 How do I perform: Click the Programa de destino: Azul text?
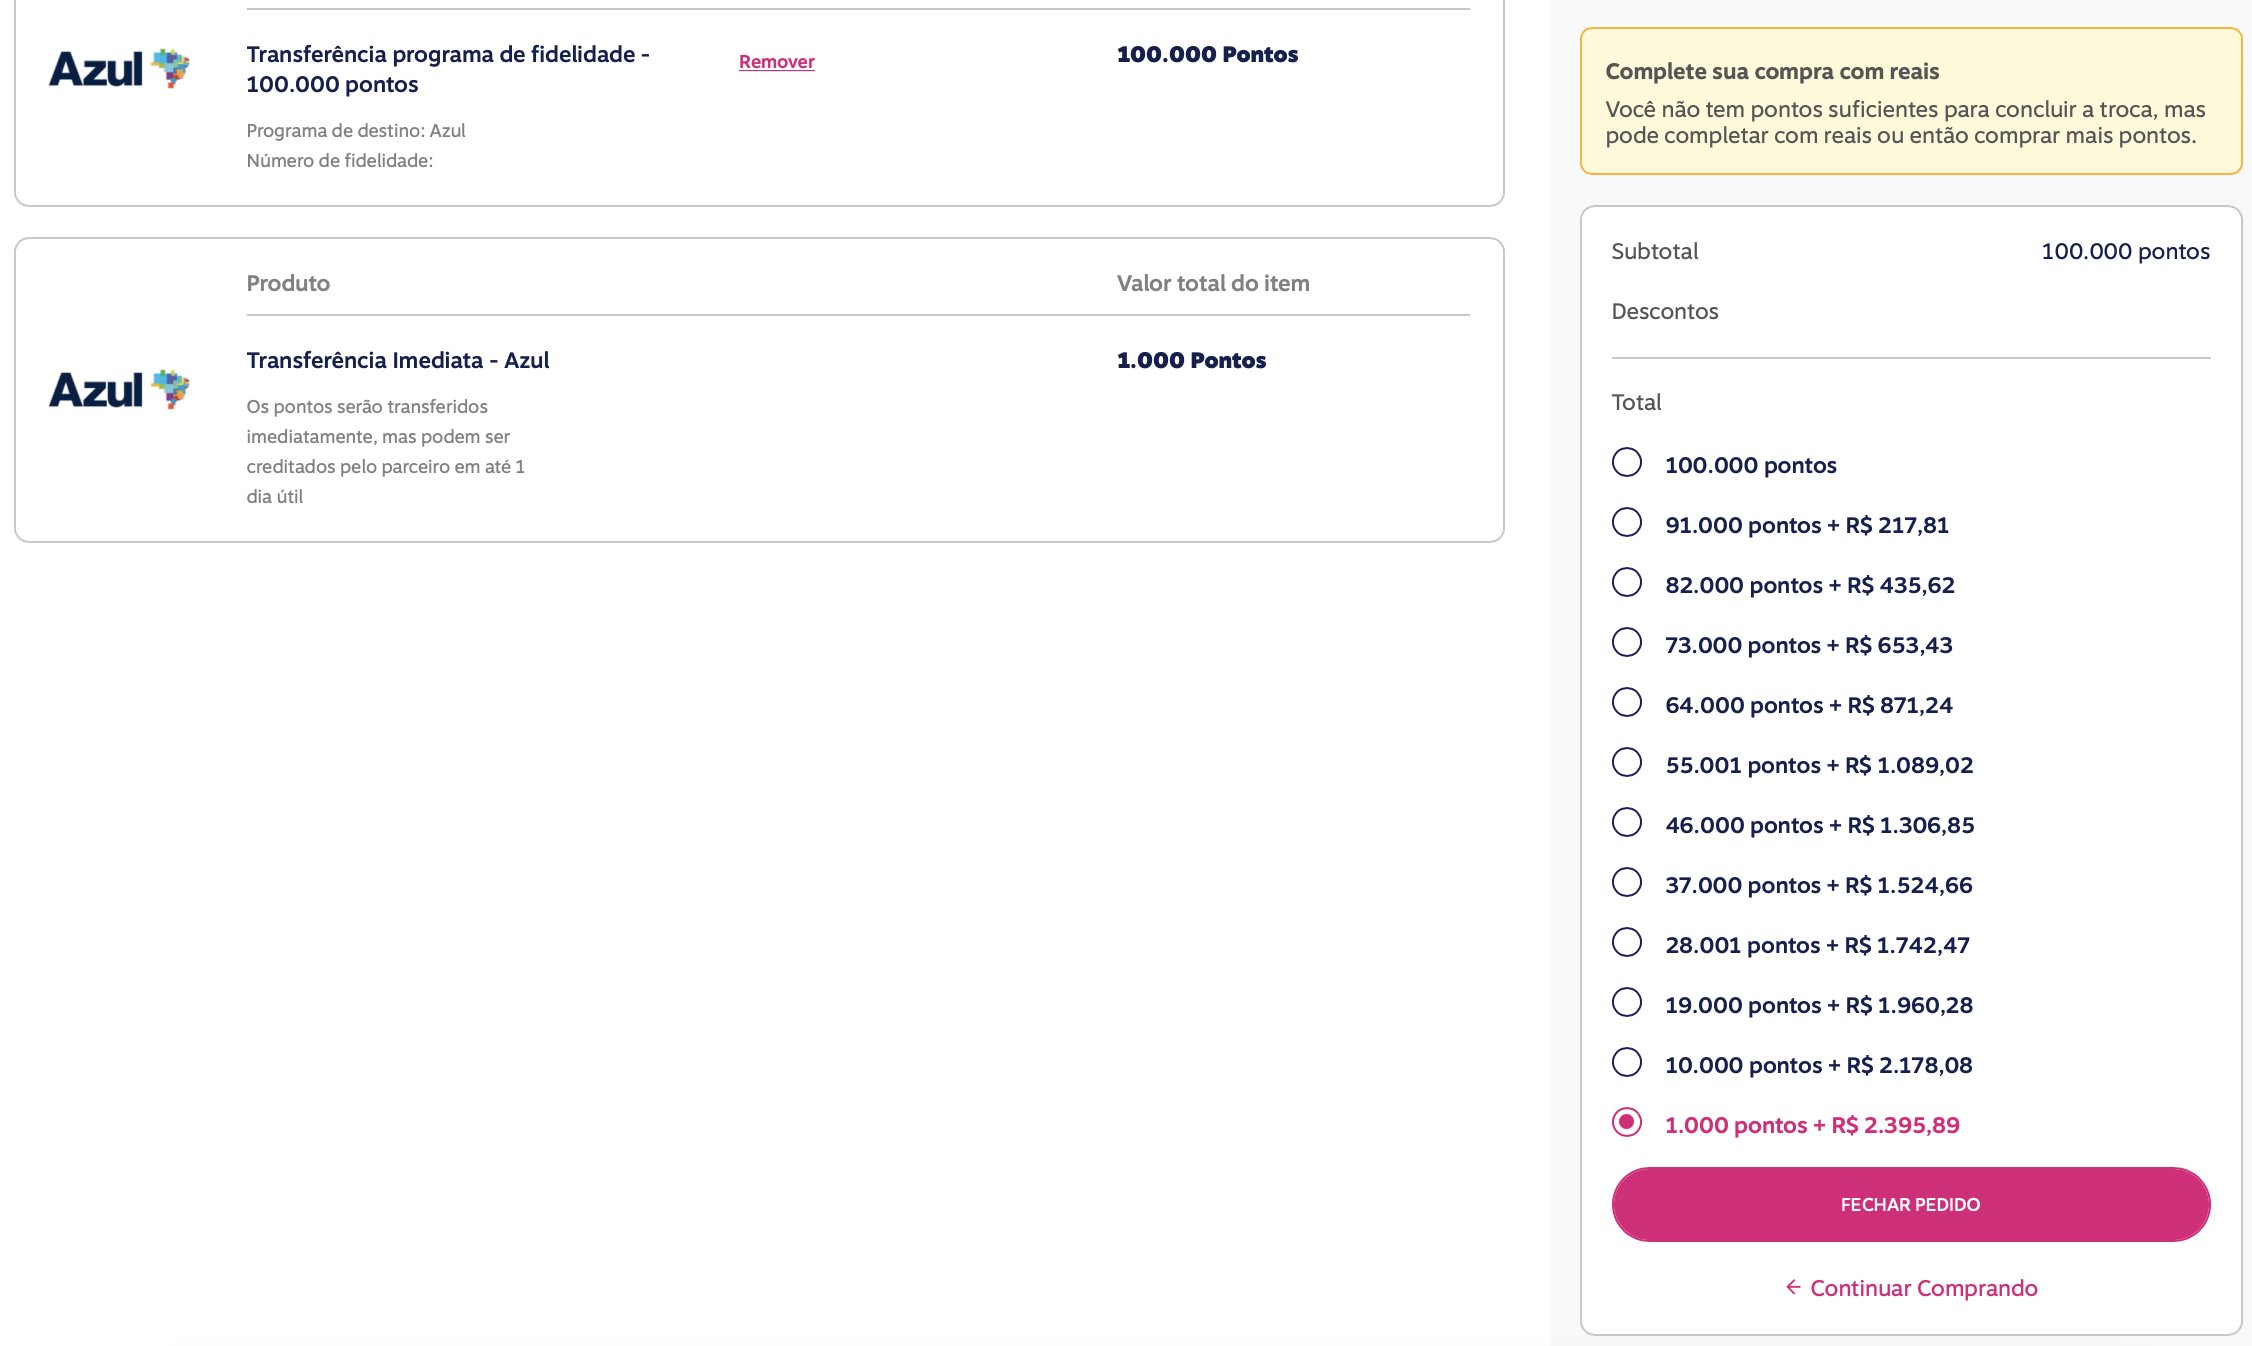click(x=356, y=131)
